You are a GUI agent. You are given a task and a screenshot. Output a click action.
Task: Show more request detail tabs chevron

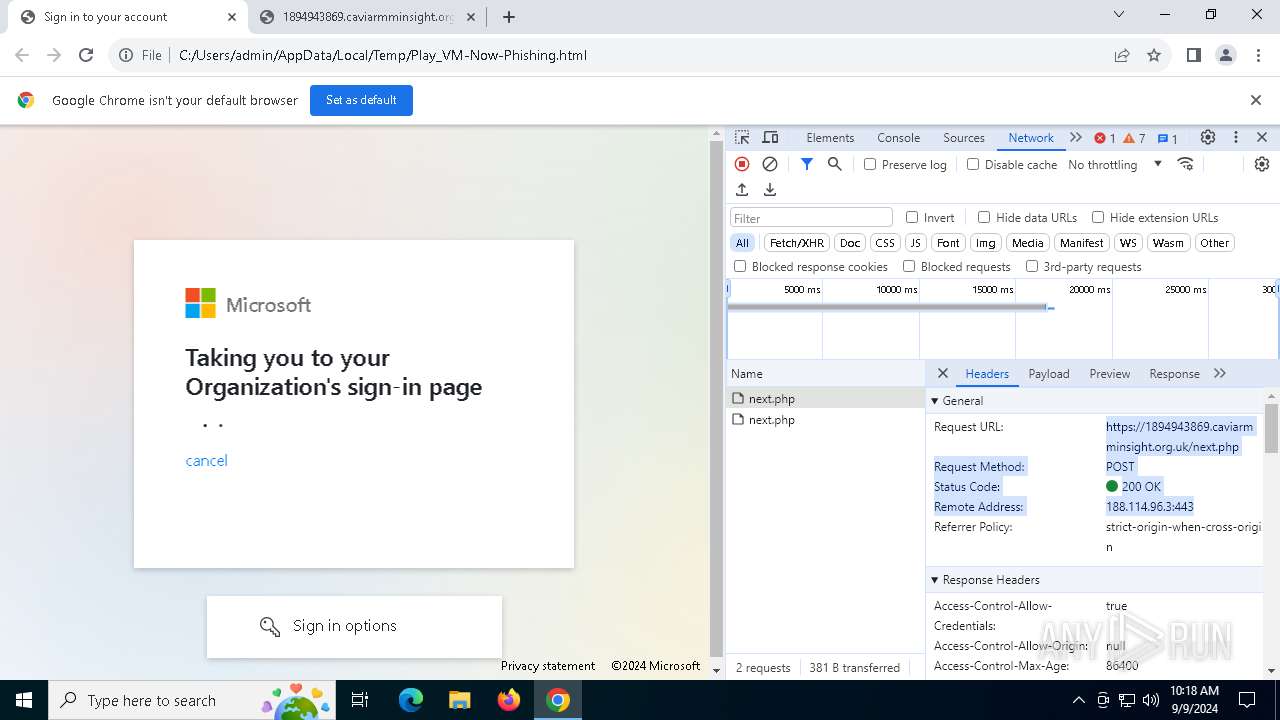point(1220,373)
